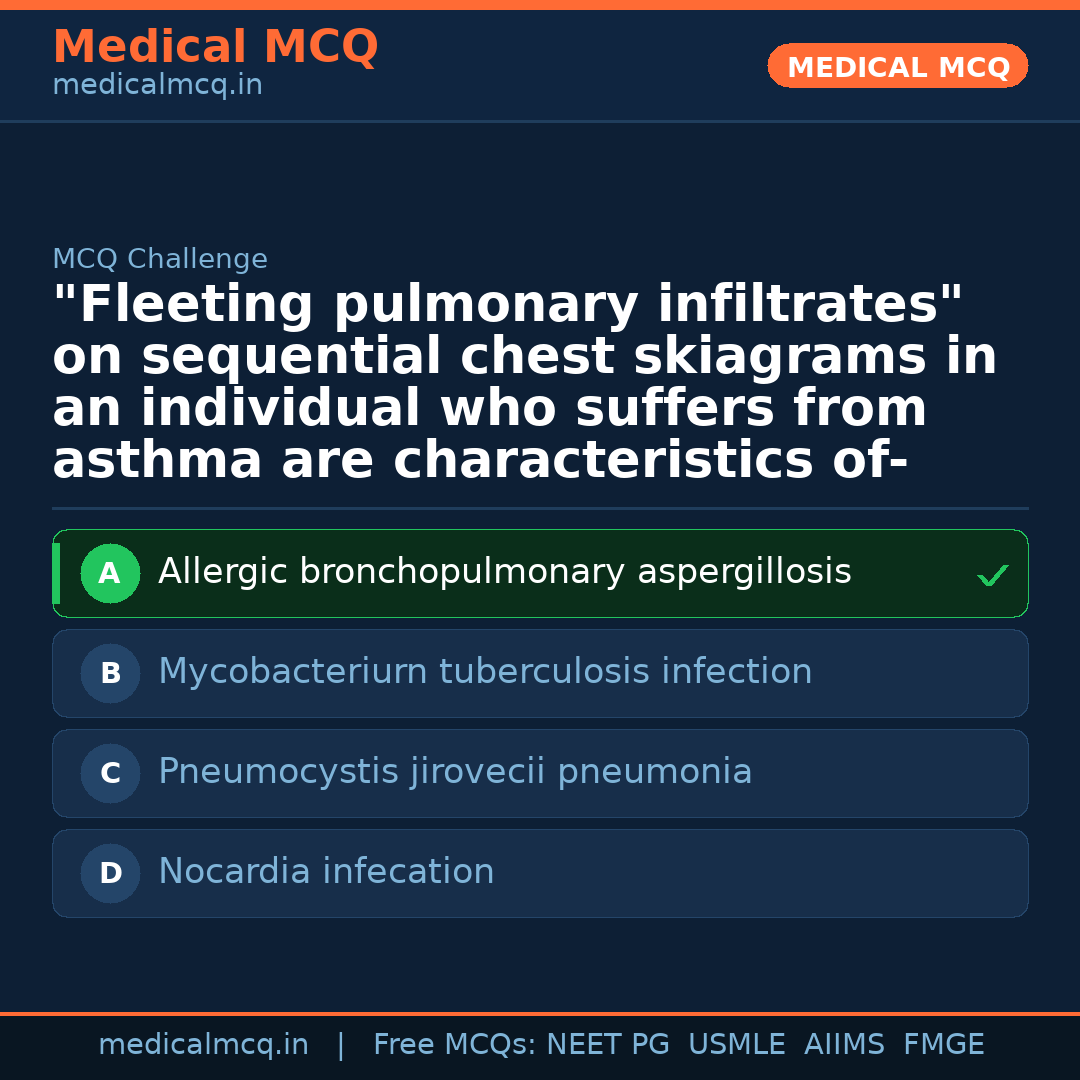
Task: Open medicalmcq.in link below header title
Action: (157, 86)
